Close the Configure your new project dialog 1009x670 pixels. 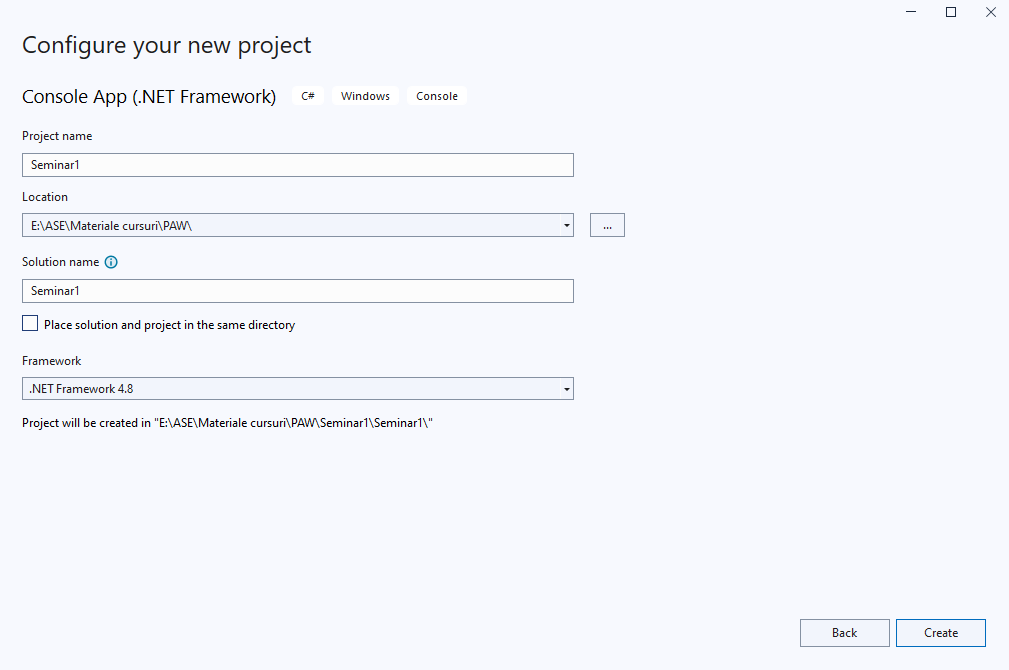pyautogui.click(x=990, y=12)
